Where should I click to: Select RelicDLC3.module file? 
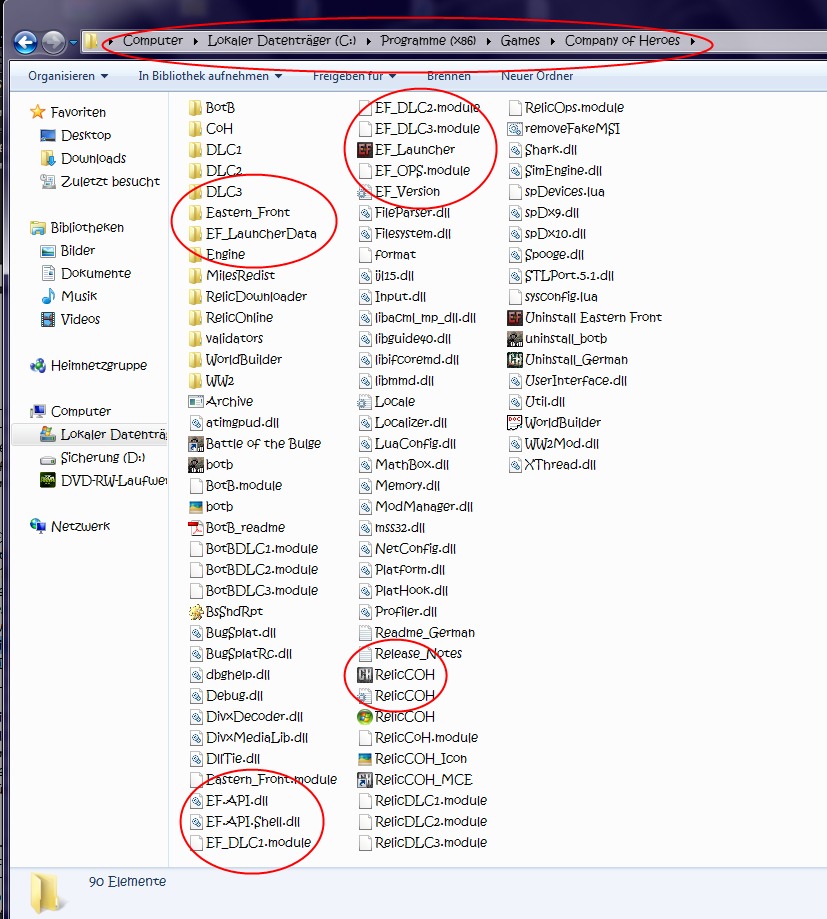click(x=423, y=843)
